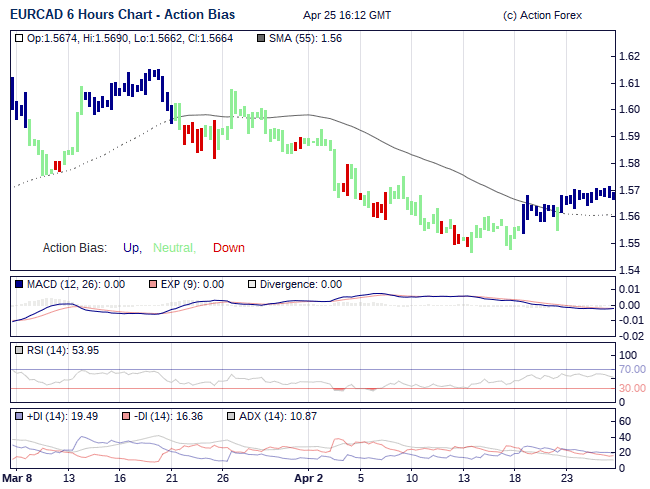Click the Op:1.5674 open price value
The image size is (650, 489).
(x=52, y=39)
